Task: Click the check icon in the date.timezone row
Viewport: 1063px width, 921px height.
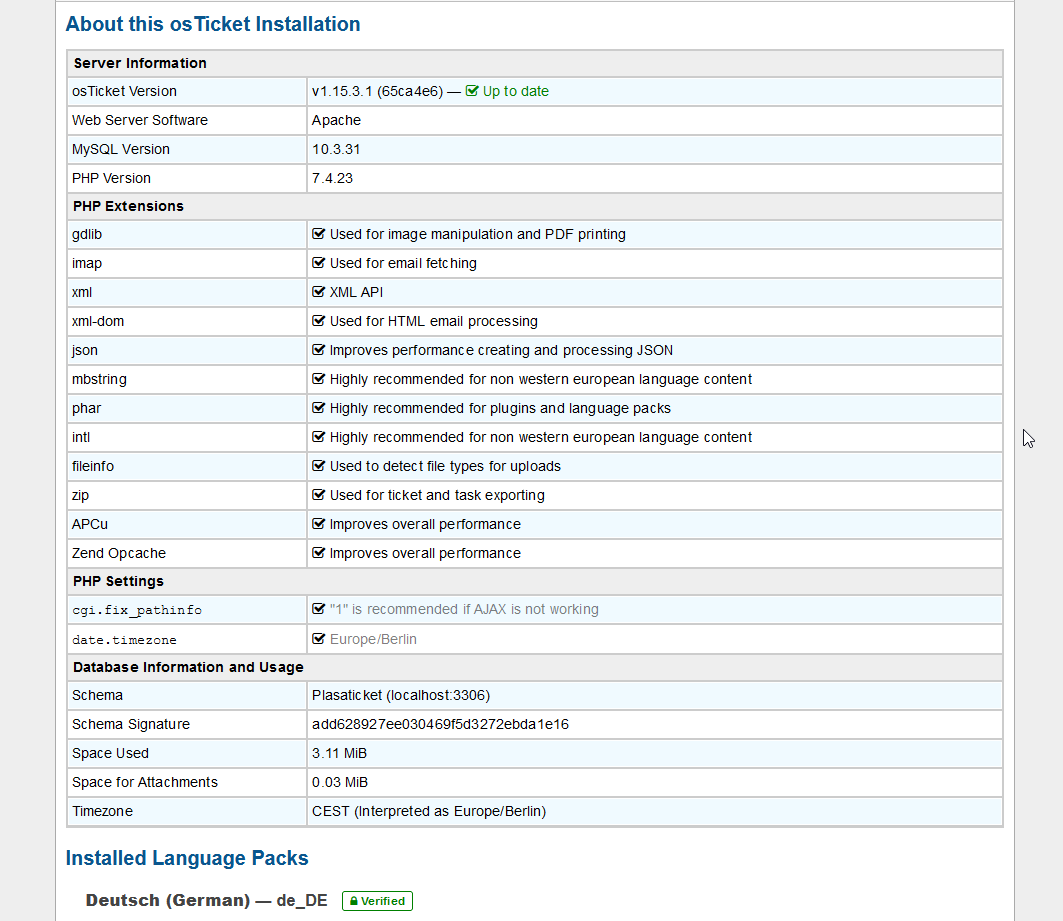Action: click(318, 639)
